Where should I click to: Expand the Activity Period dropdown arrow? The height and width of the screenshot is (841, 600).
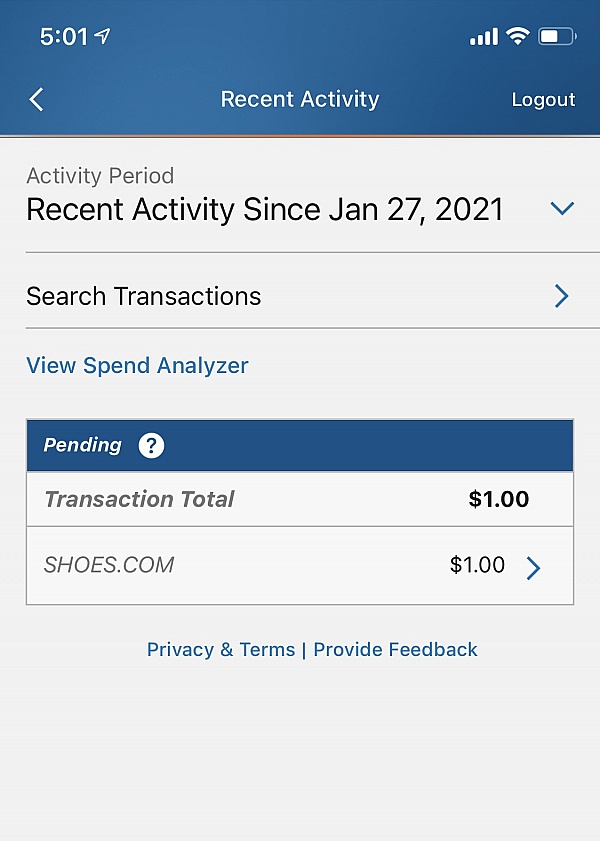click(x=562, y=209)
